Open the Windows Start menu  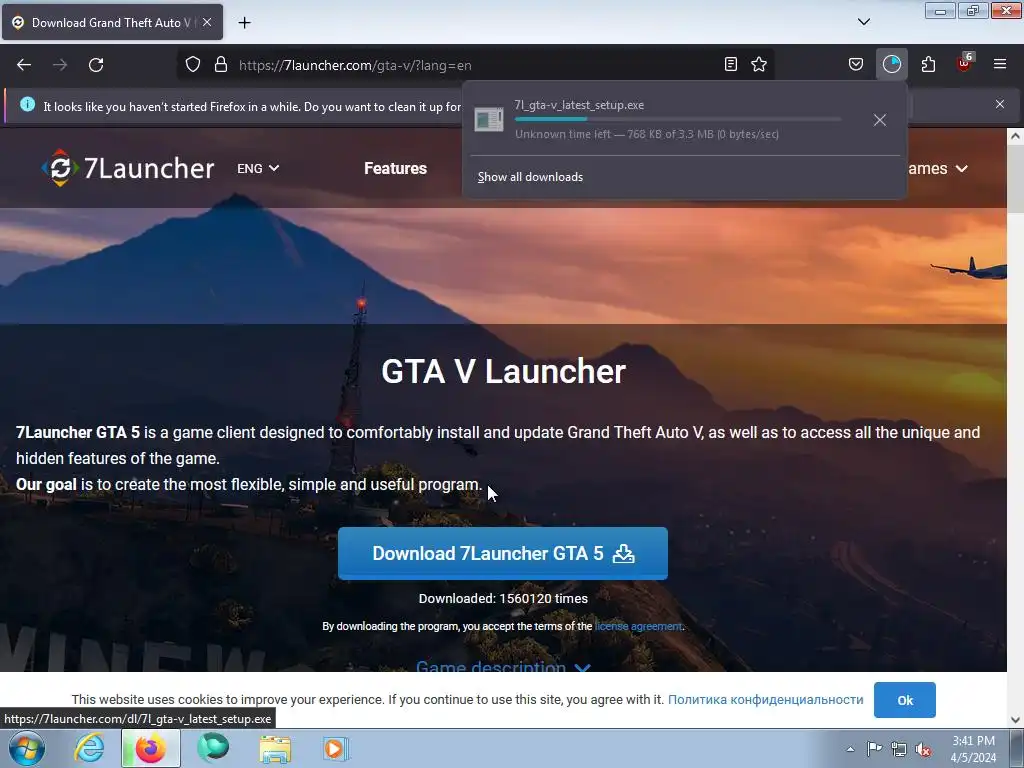(x=27, y=749)
